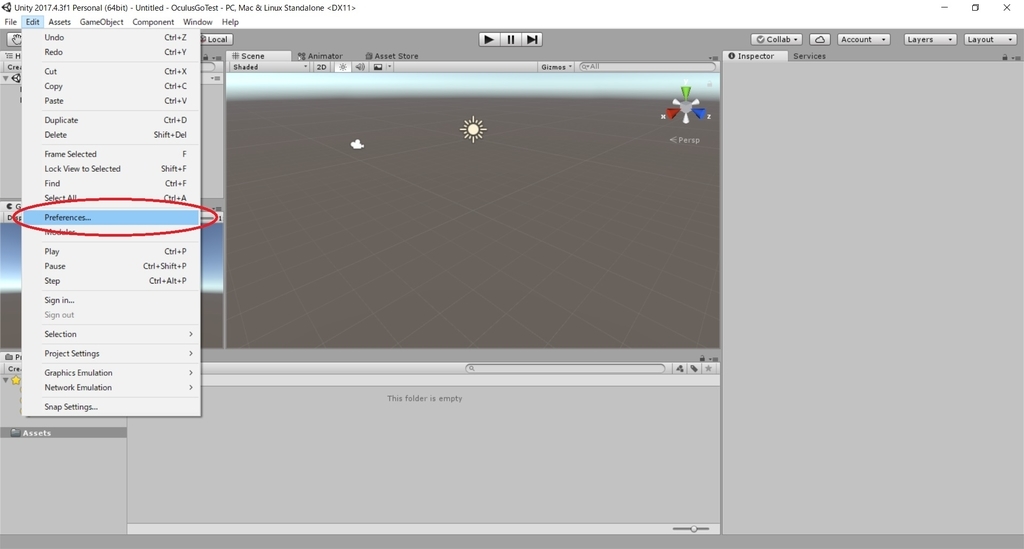Open the Cloud services icon button
This screenshot has height=549, width=1024.
(820, 39)
